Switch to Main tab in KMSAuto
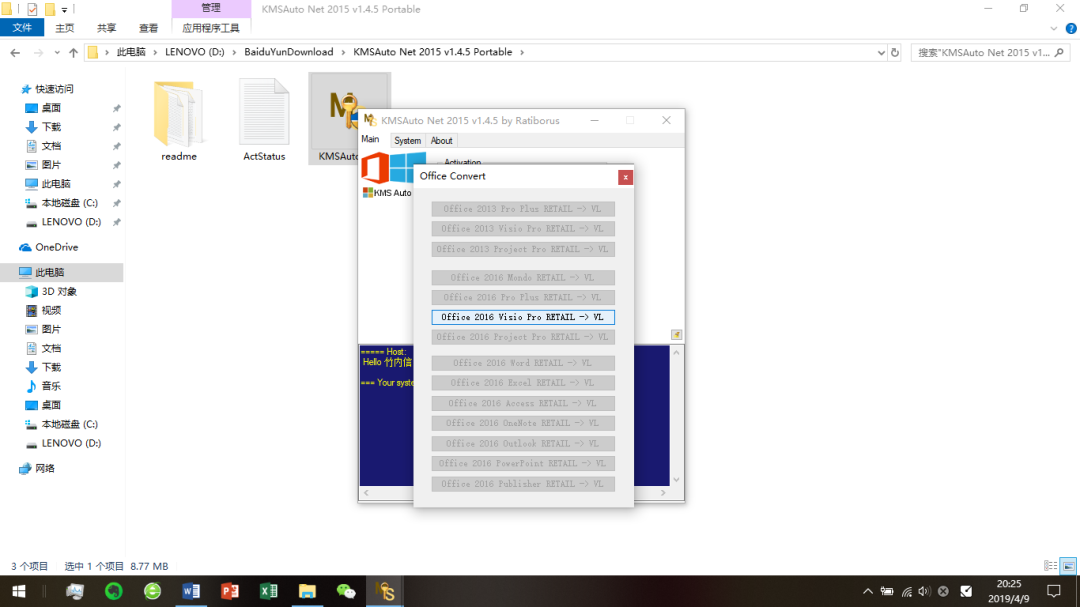 [x=371, y=139]
